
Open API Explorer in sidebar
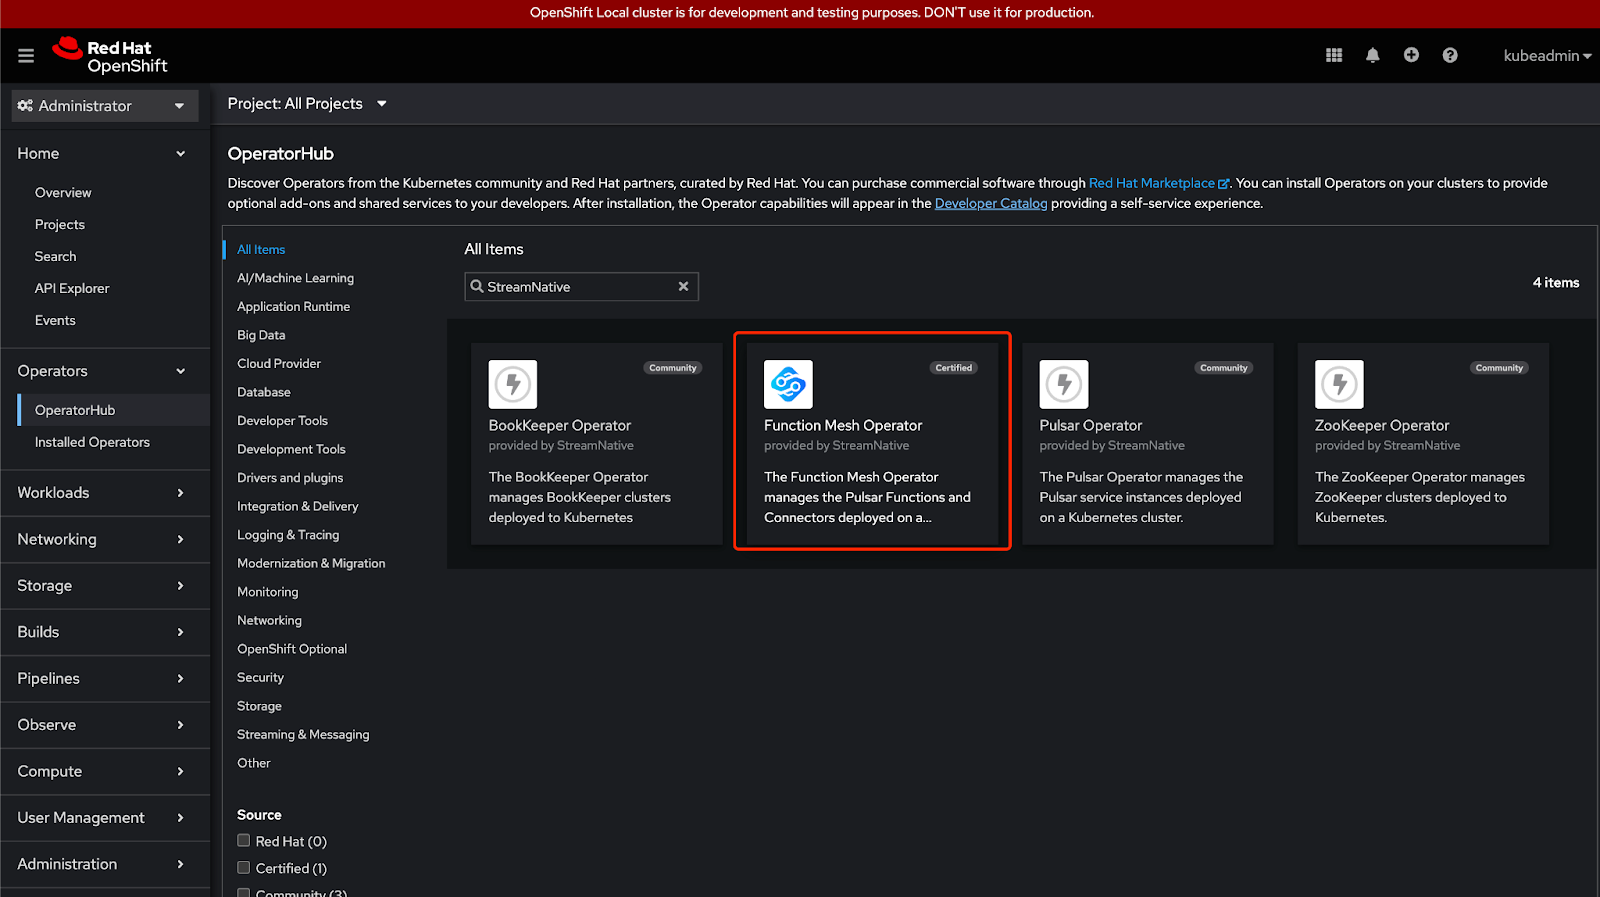point(72,289)
